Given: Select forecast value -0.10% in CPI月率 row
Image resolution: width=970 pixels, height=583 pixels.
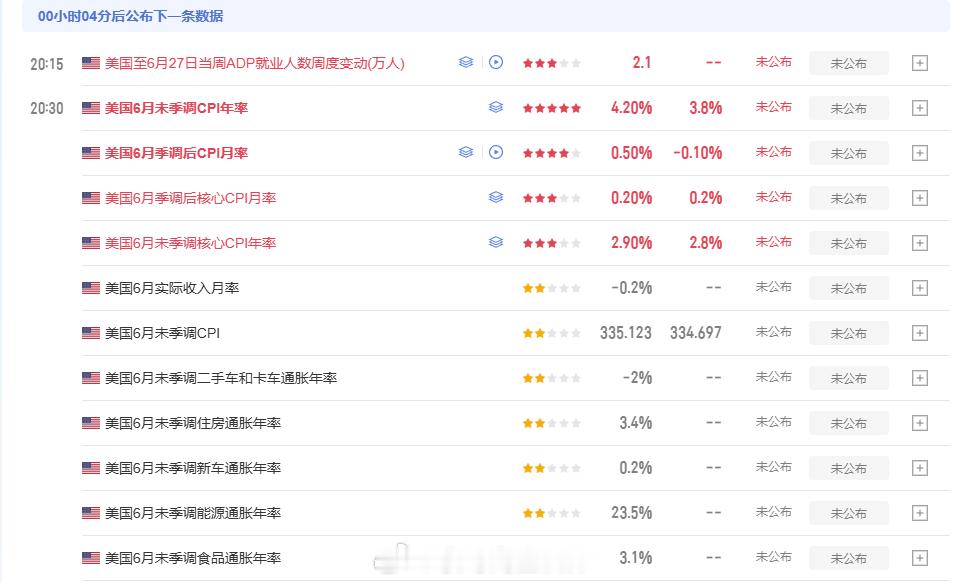Looking at the screenshot, I should click(x=698, y=153).
